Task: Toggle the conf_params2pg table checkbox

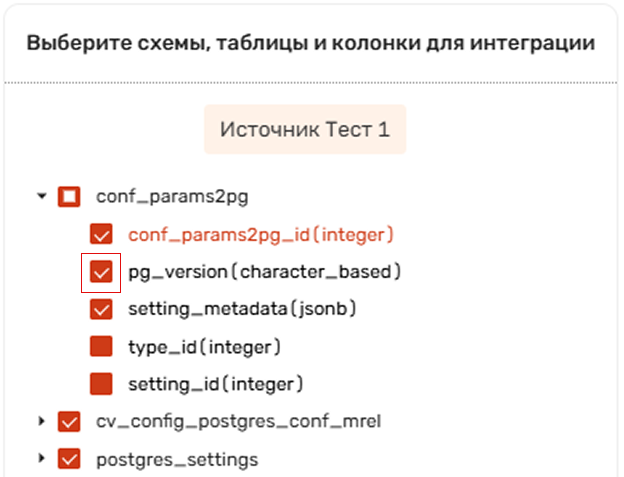Action: point(69,197)
